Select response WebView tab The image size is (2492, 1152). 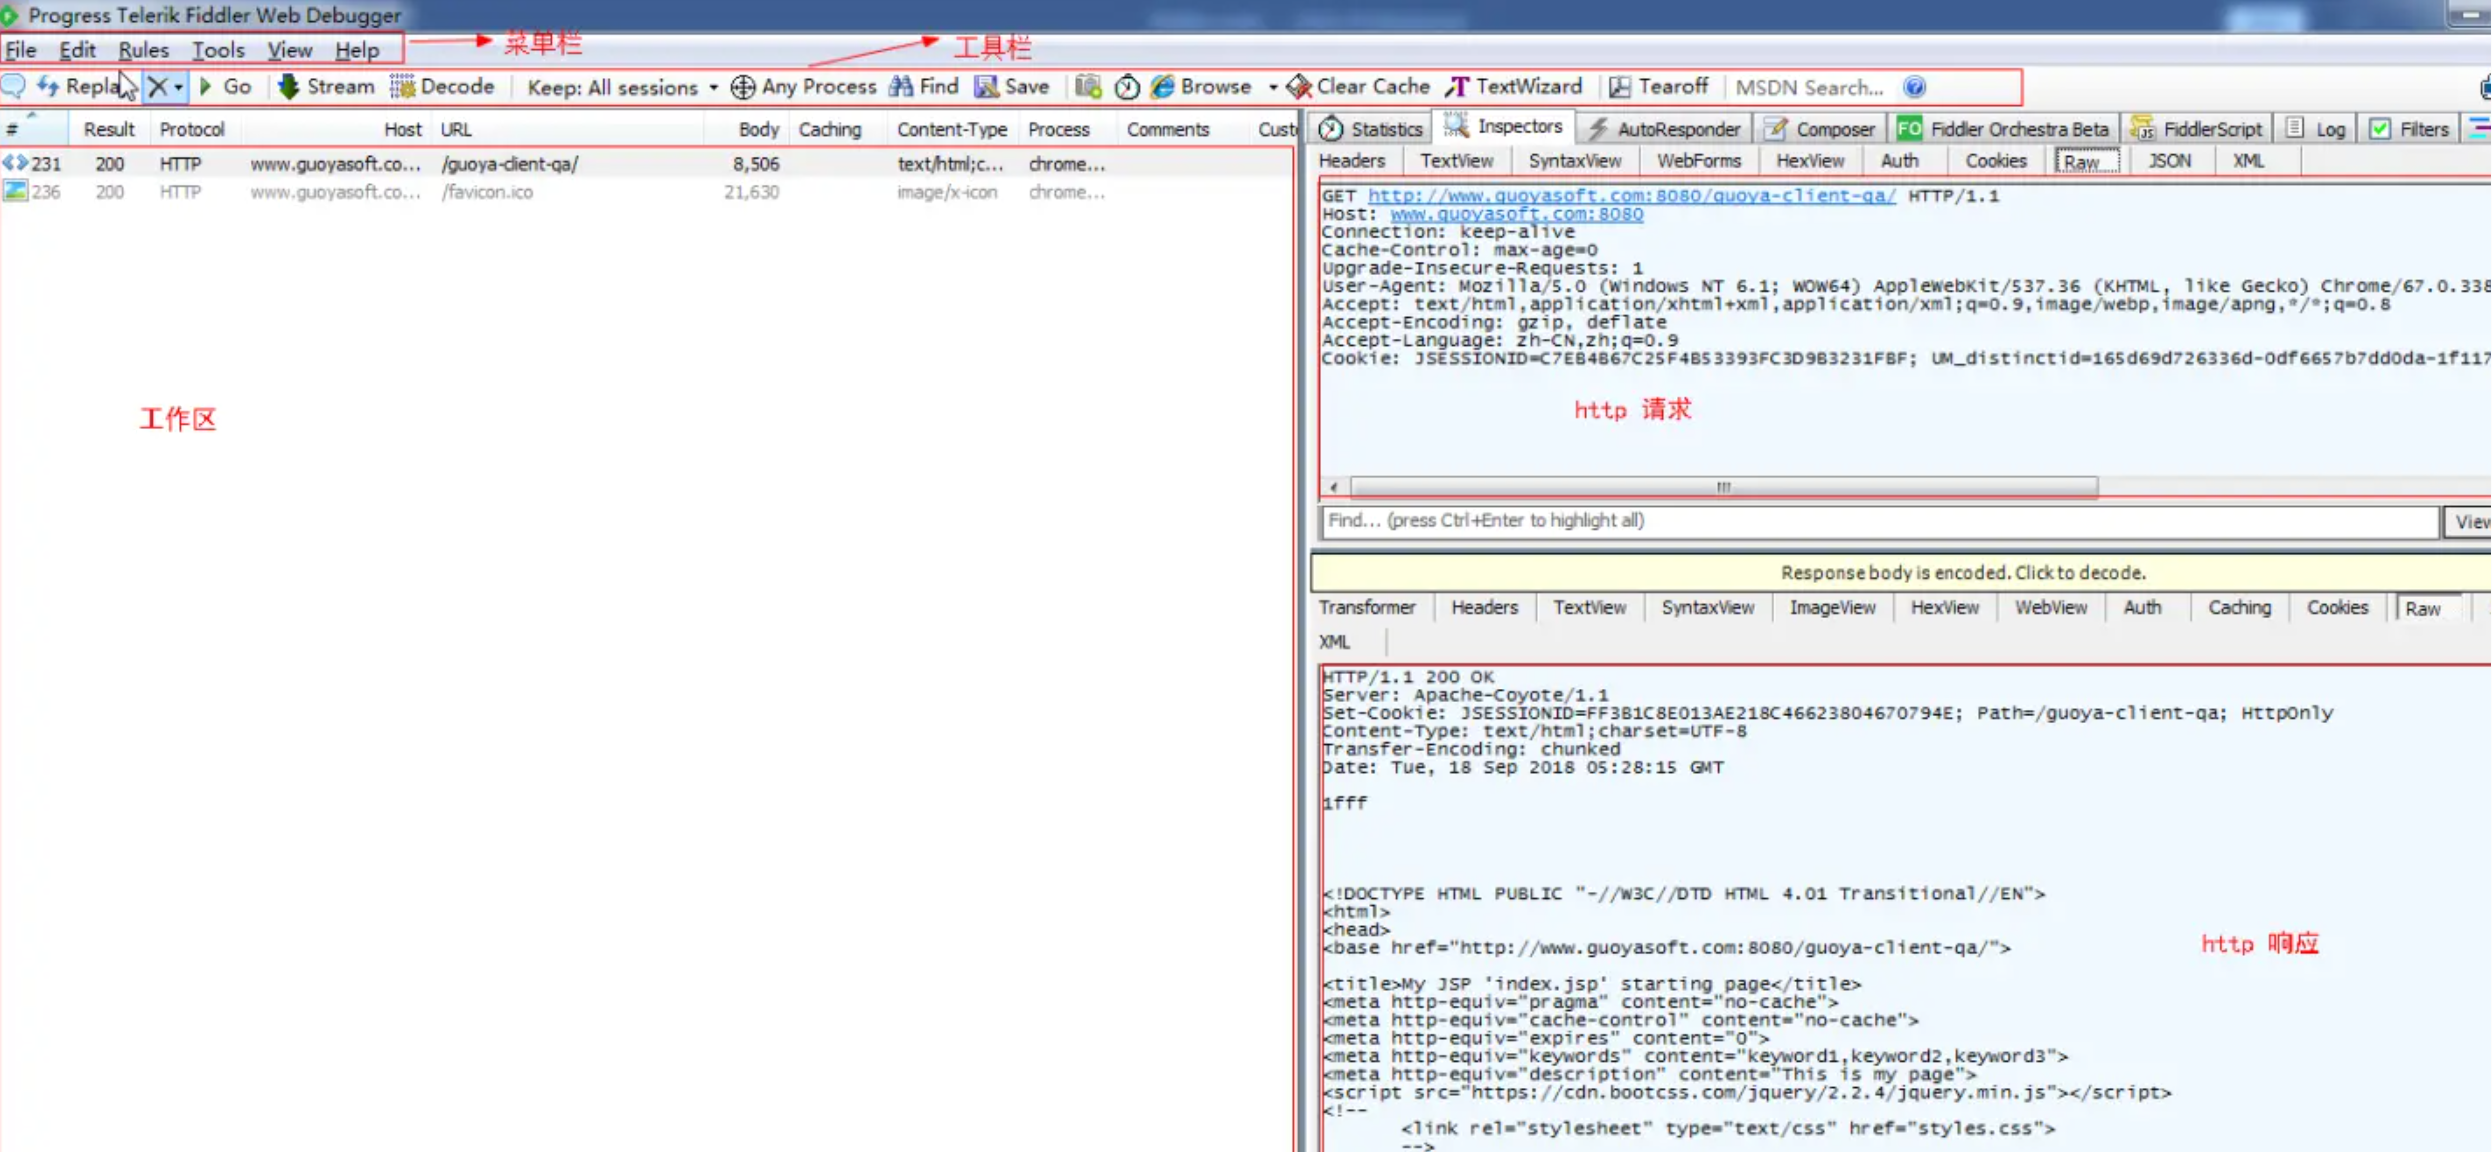pyautogui.click(x=2050, y=608)
